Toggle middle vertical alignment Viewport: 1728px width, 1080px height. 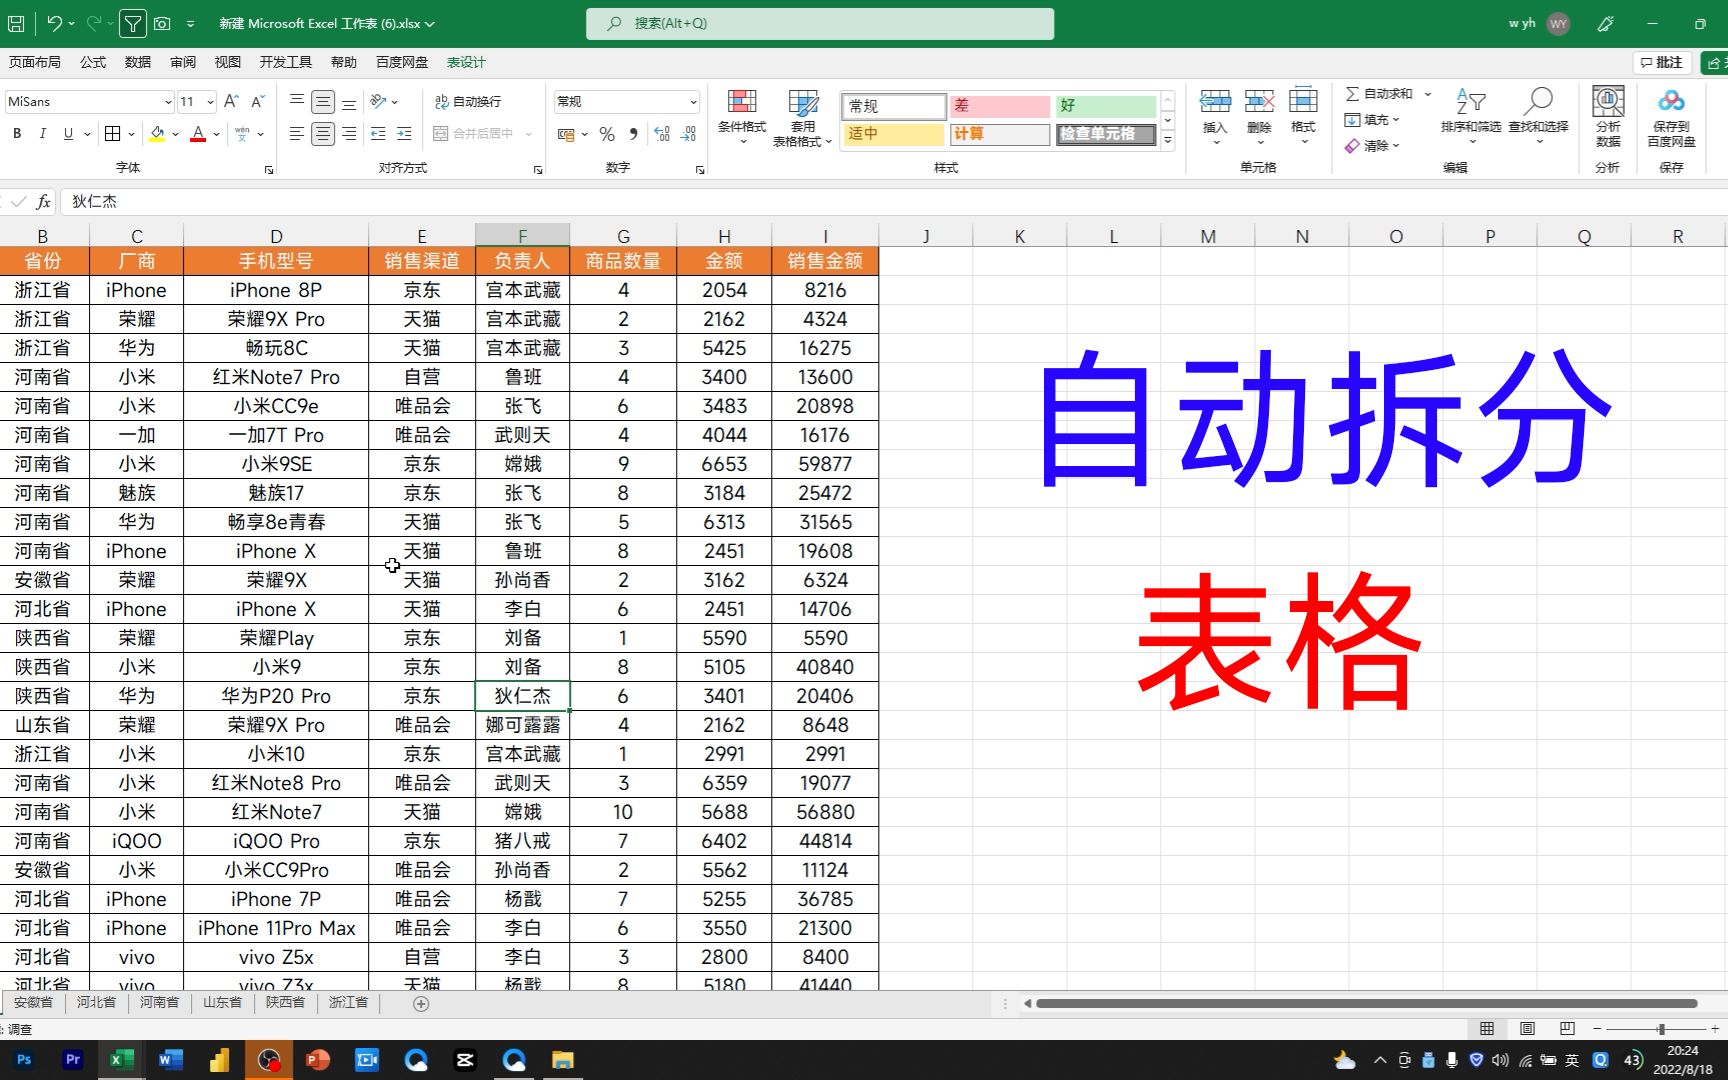(323, 101)
